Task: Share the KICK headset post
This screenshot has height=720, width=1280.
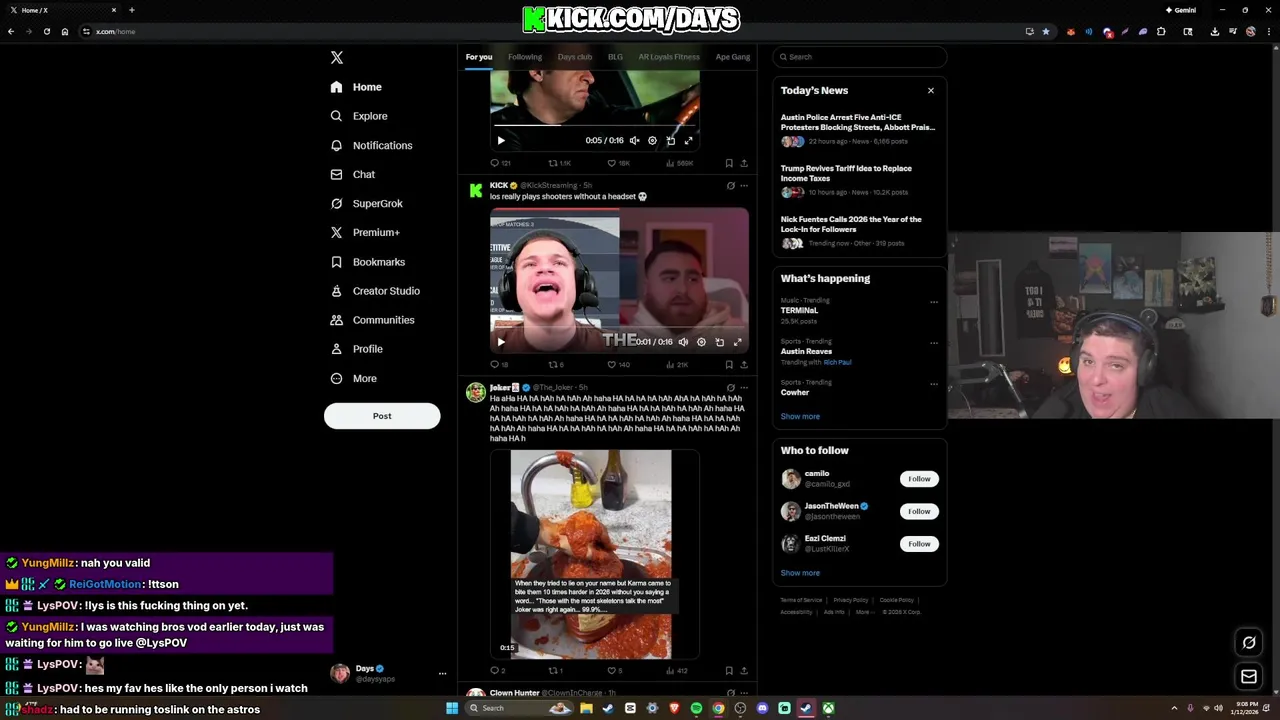Action: click(x=743, y=365)
